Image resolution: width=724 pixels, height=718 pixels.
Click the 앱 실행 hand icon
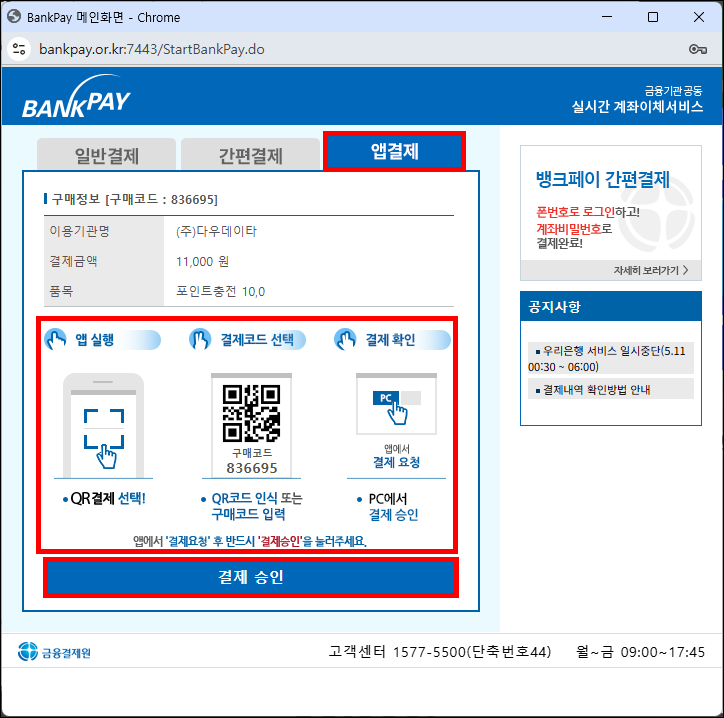pyautogui.click(x=55, y=340)
